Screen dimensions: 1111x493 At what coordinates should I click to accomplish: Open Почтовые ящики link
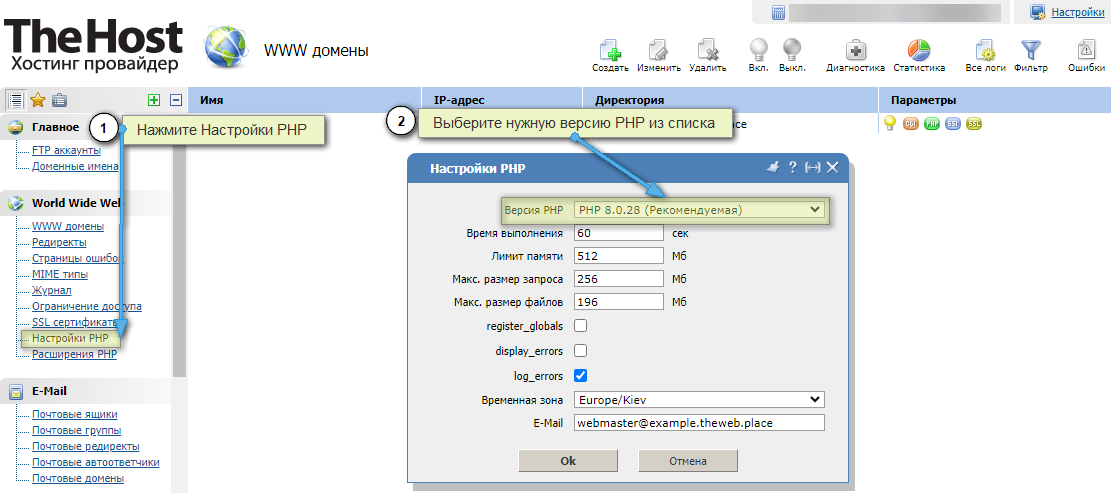click(74, 414)
